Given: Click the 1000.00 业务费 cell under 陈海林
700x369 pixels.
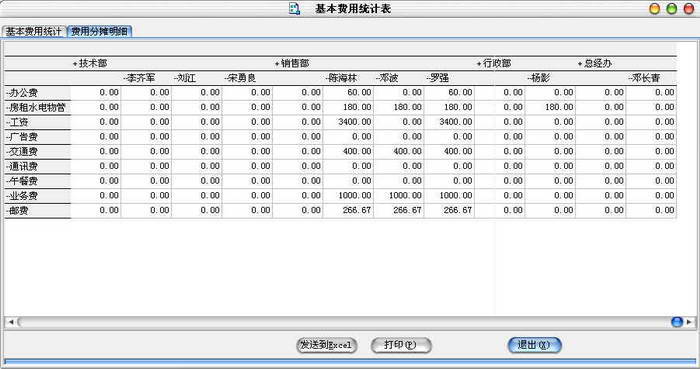Looking at the screenshot, I should tap(348, 195).
